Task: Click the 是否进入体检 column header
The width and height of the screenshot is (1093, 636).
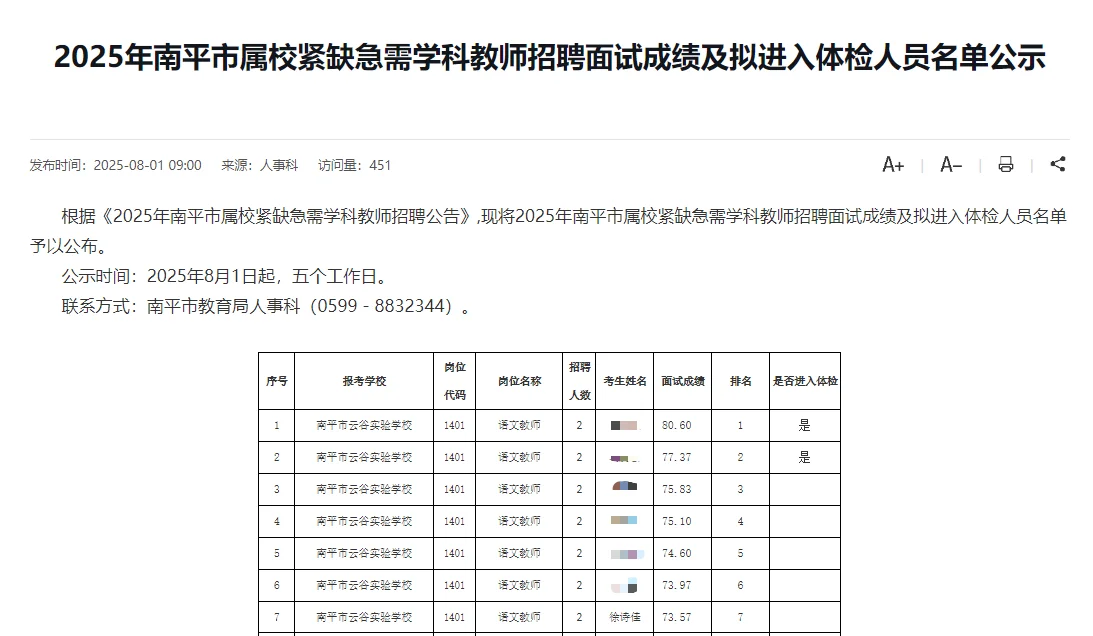Action: [805, 381]
